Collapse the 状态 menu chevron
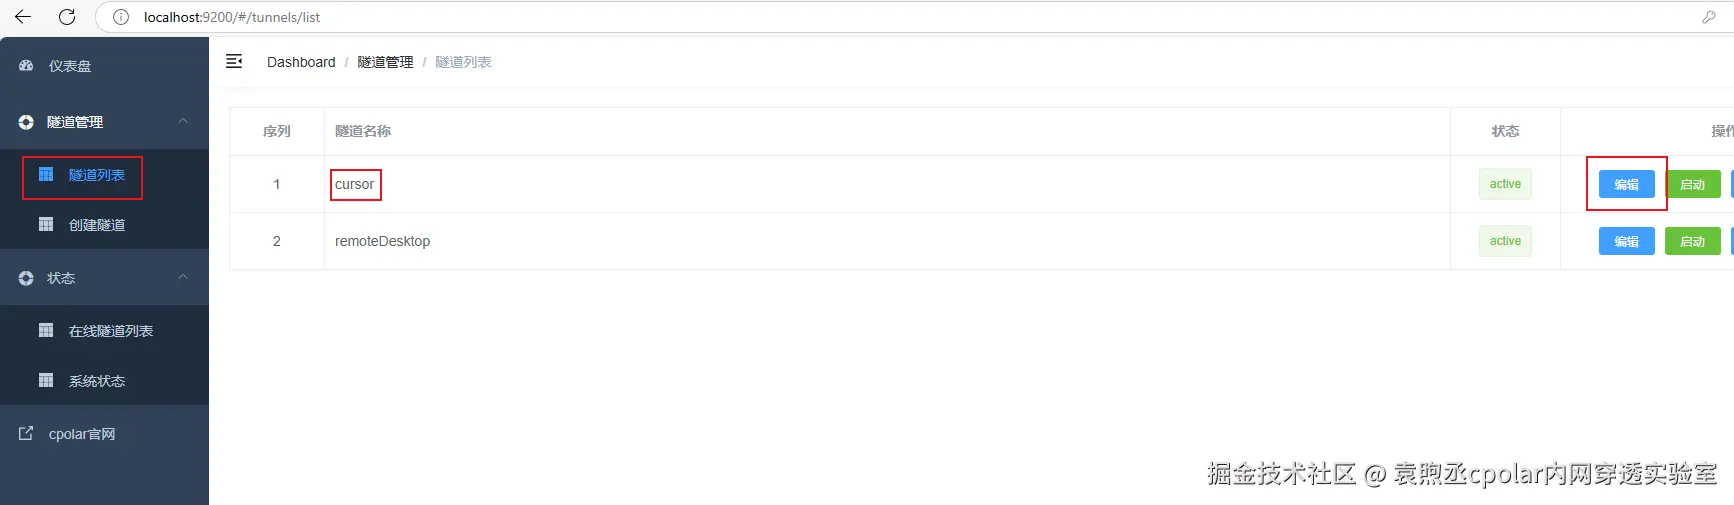The image size is (1734, 505). point(183,277)
